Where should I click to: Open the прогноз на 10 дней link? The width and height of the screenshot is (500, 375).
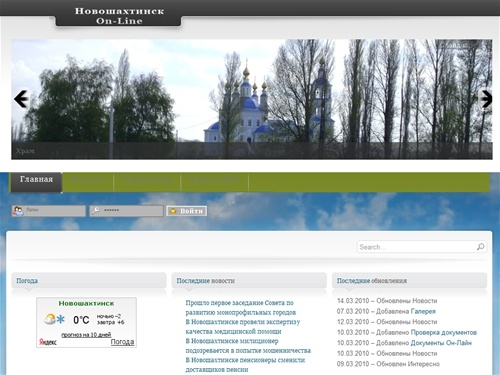[x=86, y=334]
